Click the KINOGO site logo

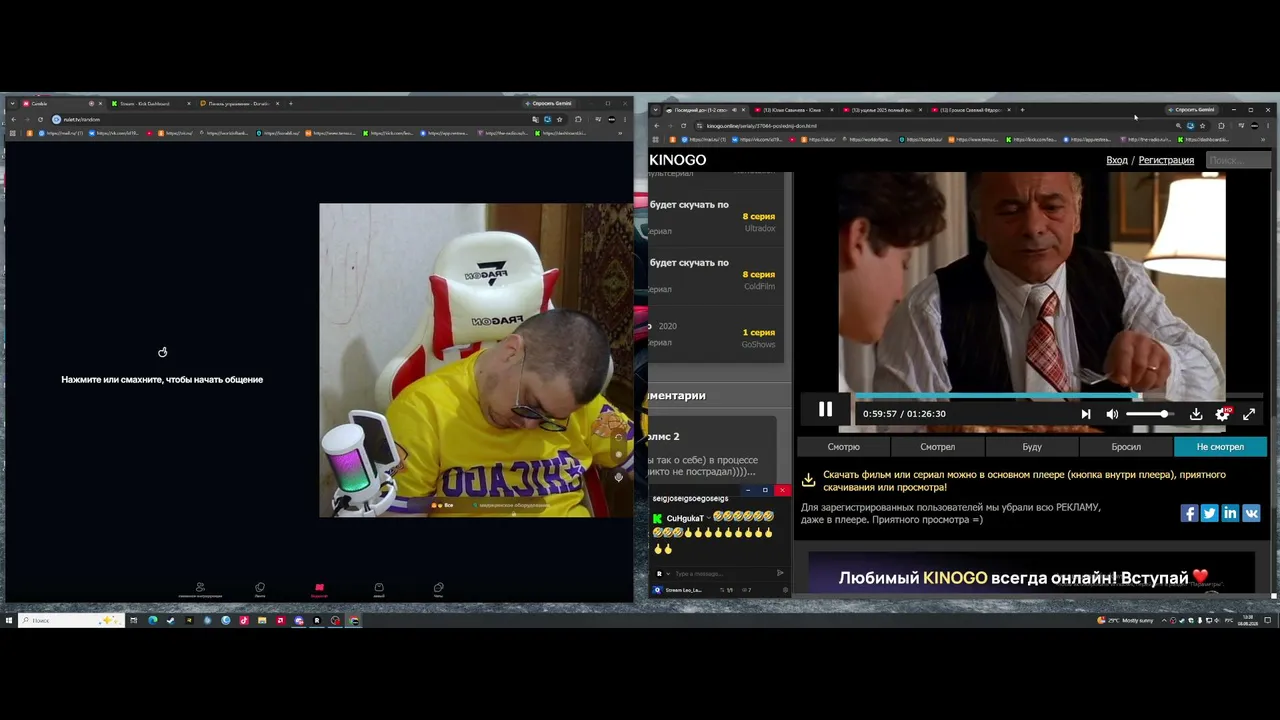678,160
